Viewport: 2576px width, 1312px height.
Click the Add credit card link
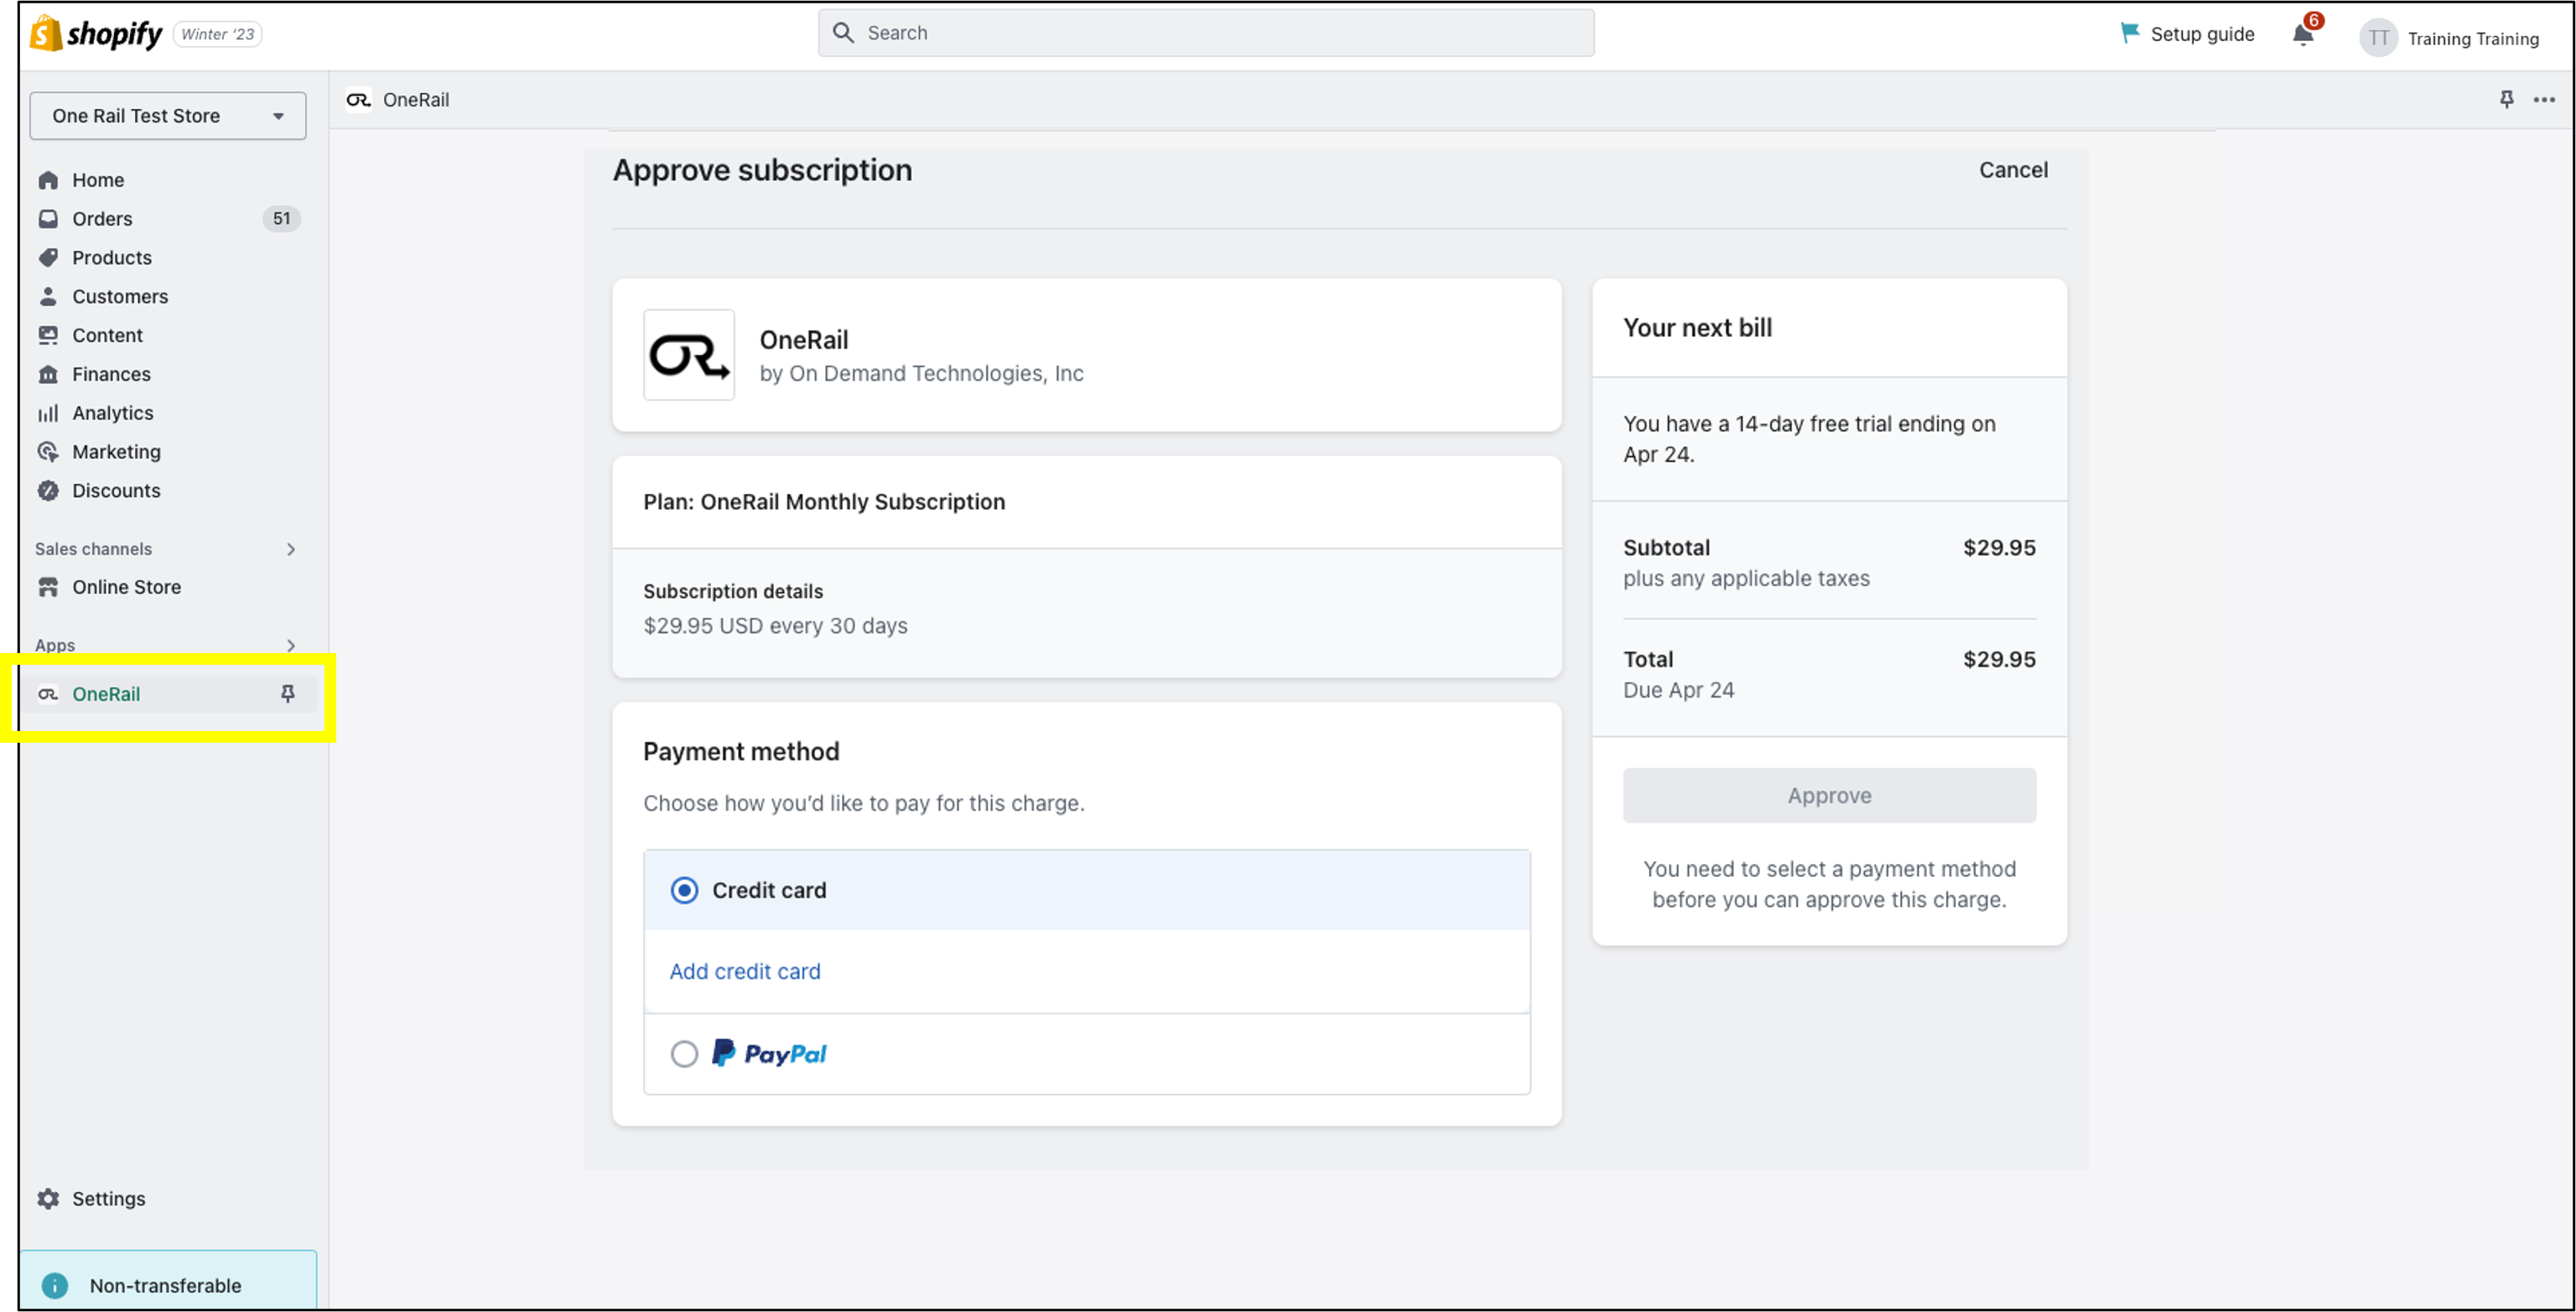(x=745, y=971)
